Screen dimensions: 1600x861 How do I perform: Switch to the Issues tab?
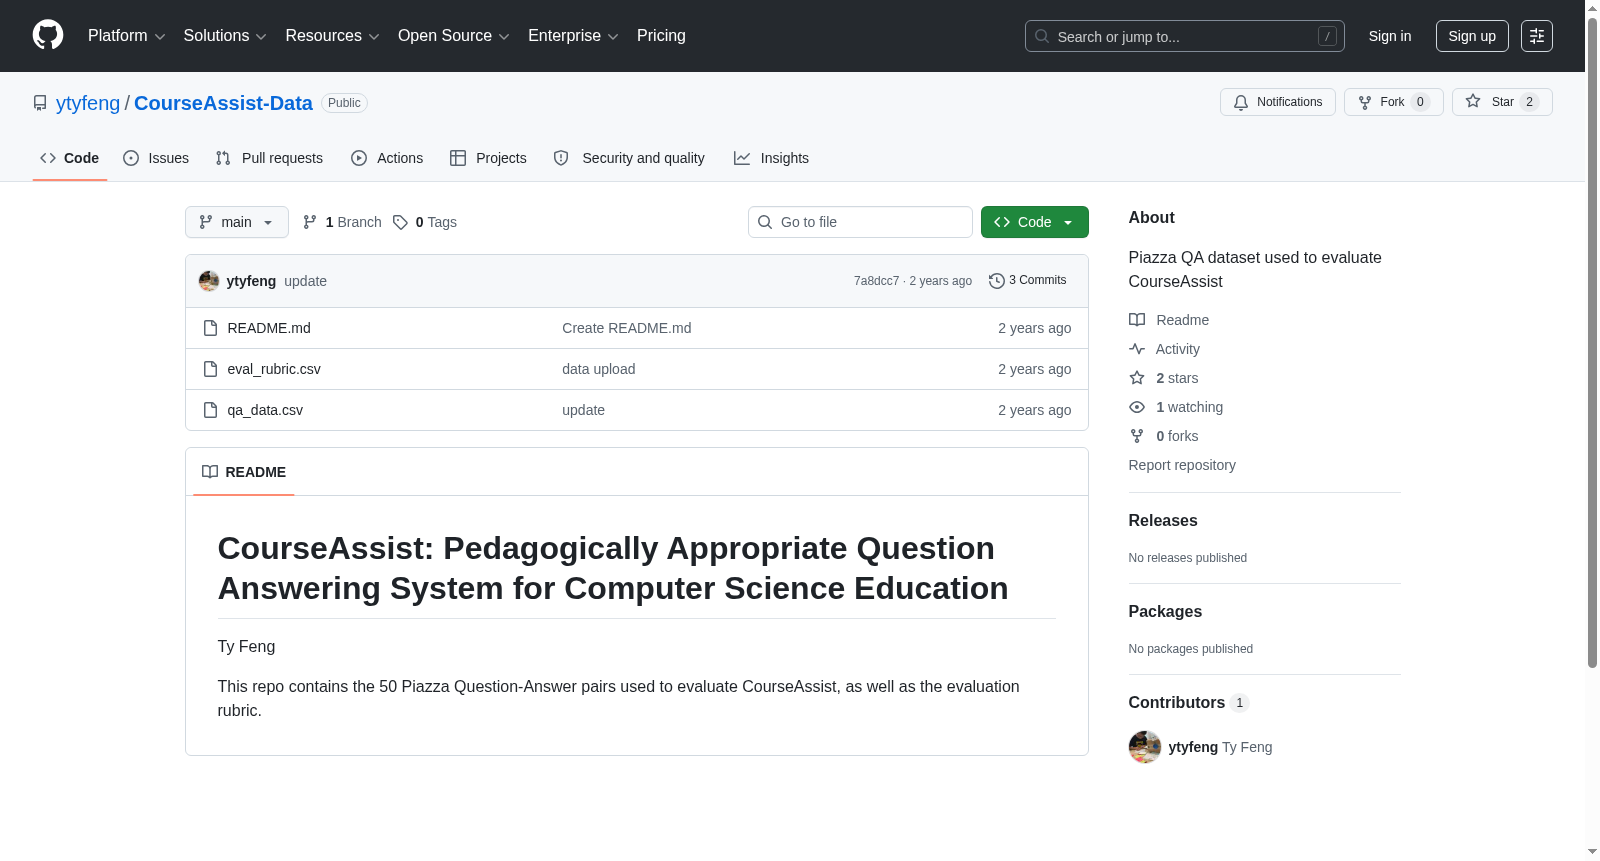[x=156, y=158]
